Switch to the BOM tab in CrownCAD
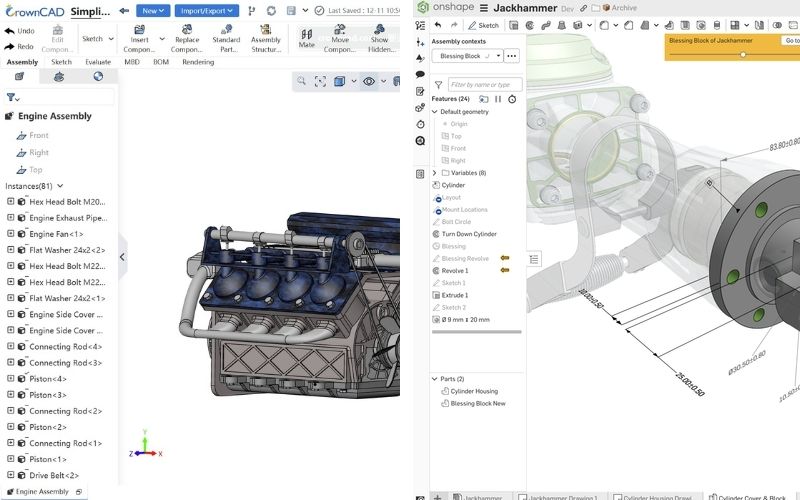This screenshot has width=800, height=500. tap(161, 62)
